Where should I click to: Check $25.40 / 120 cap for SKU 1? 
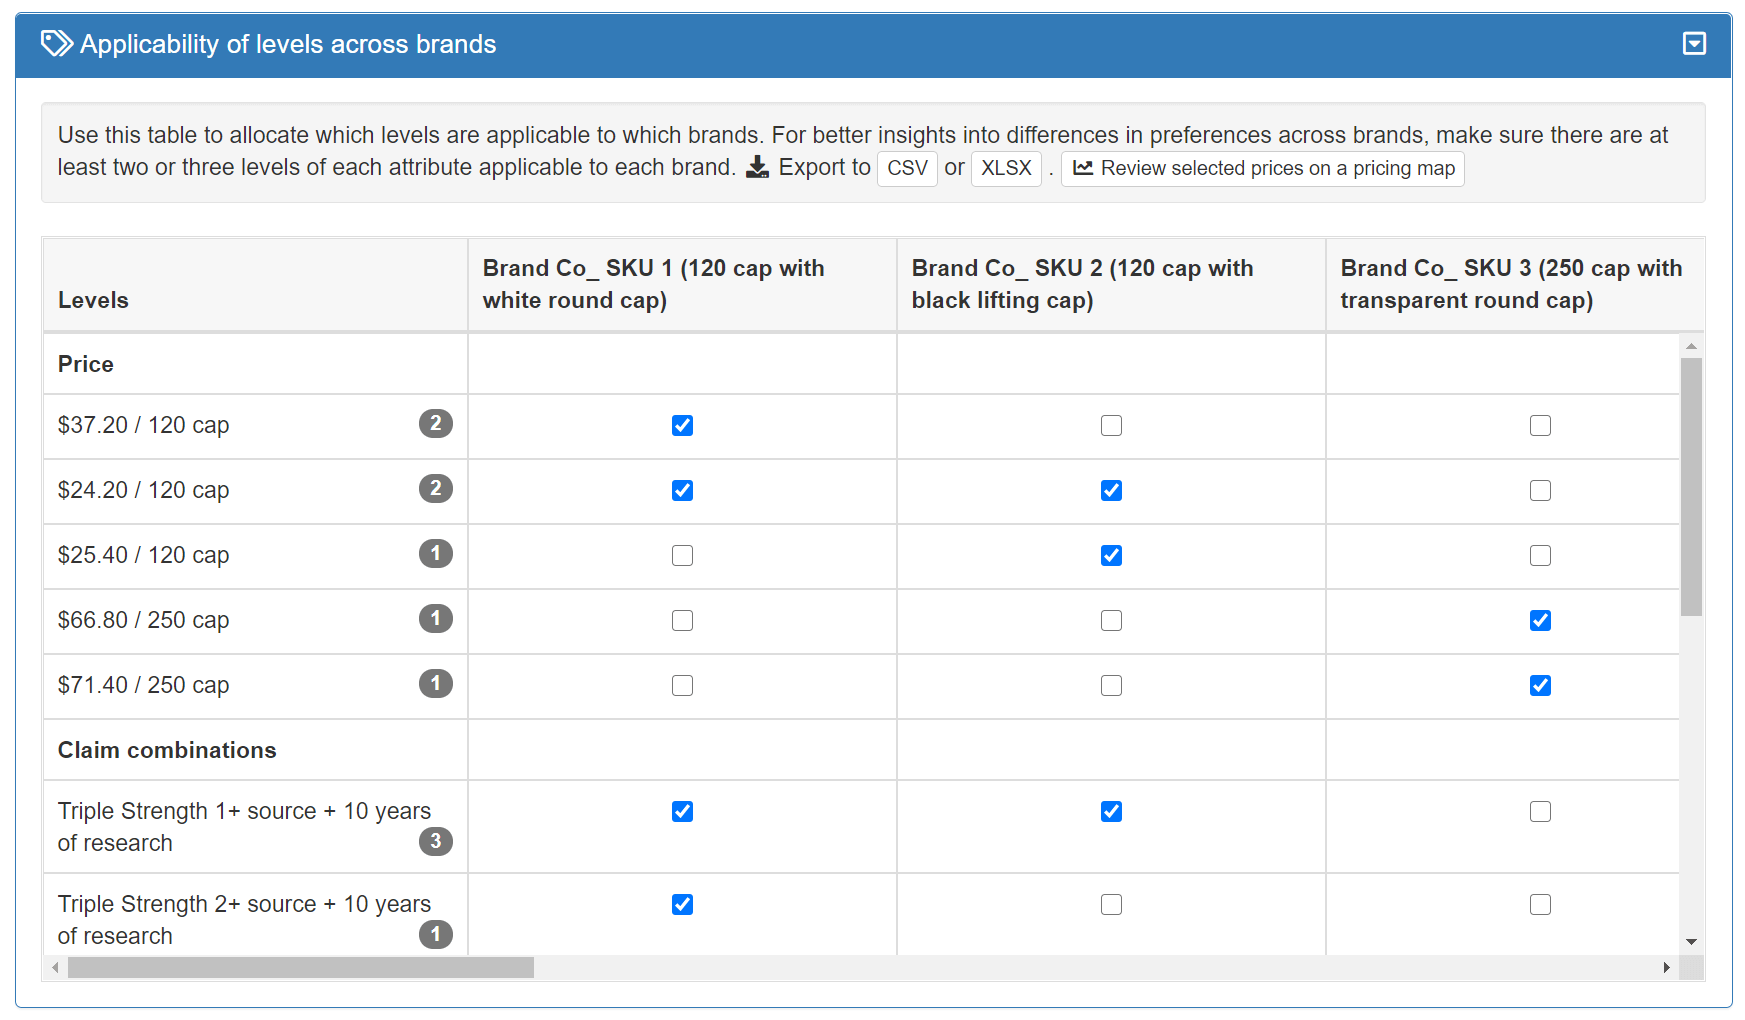tap(682, 555)
